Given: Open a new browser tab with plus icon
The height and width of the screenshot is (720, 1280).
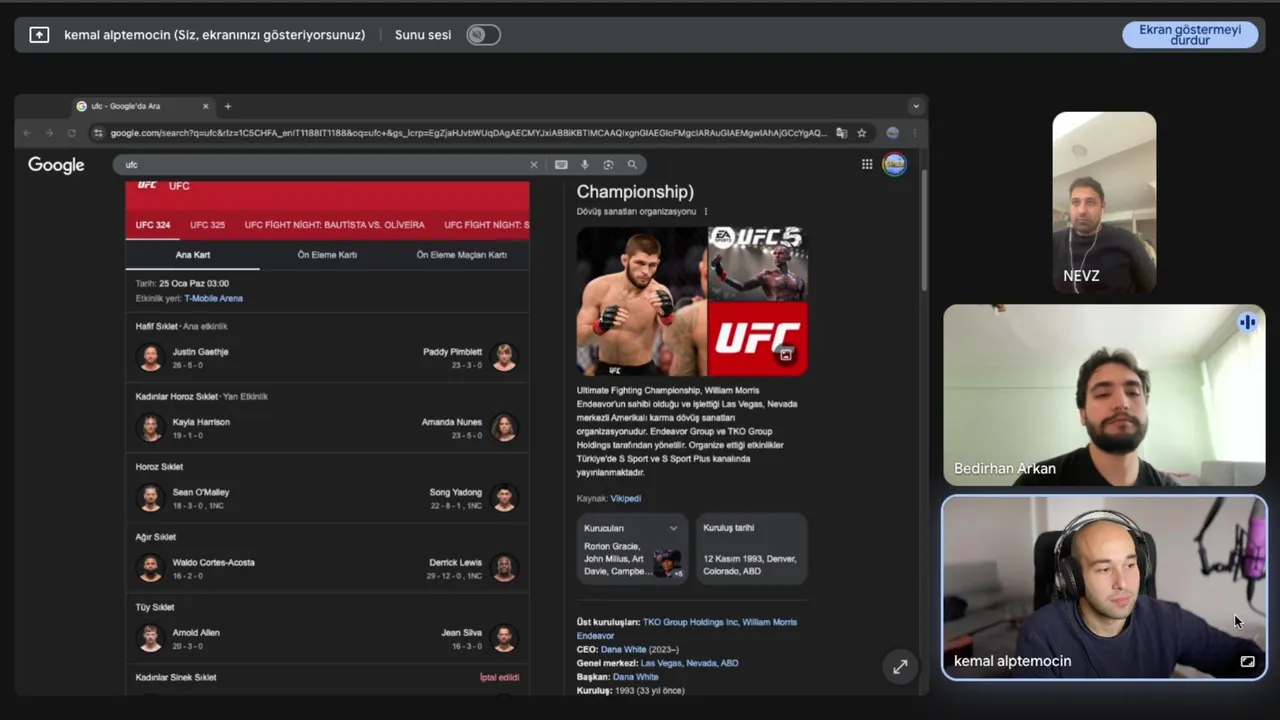Looking at the screenshot, I should coord(228,106).
